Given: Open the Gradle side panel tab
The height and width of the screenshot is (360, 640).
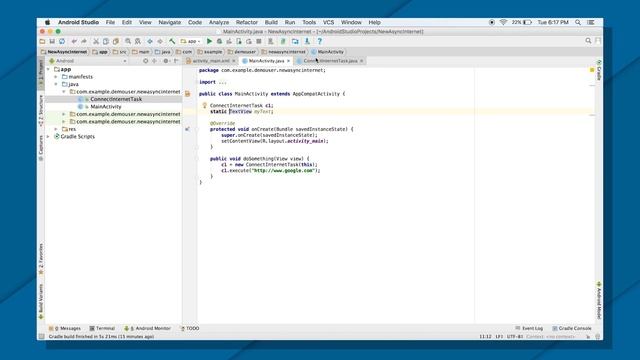Looking at the screenshot, I should click(599, 70).
